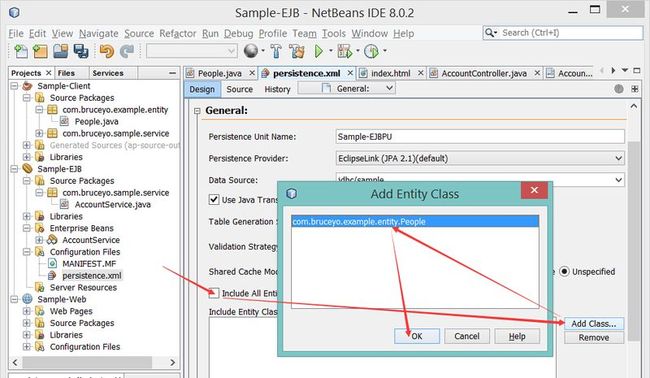Expand the Web Pages node
Viewport: 650px width, 378px height.
(27, 311)
